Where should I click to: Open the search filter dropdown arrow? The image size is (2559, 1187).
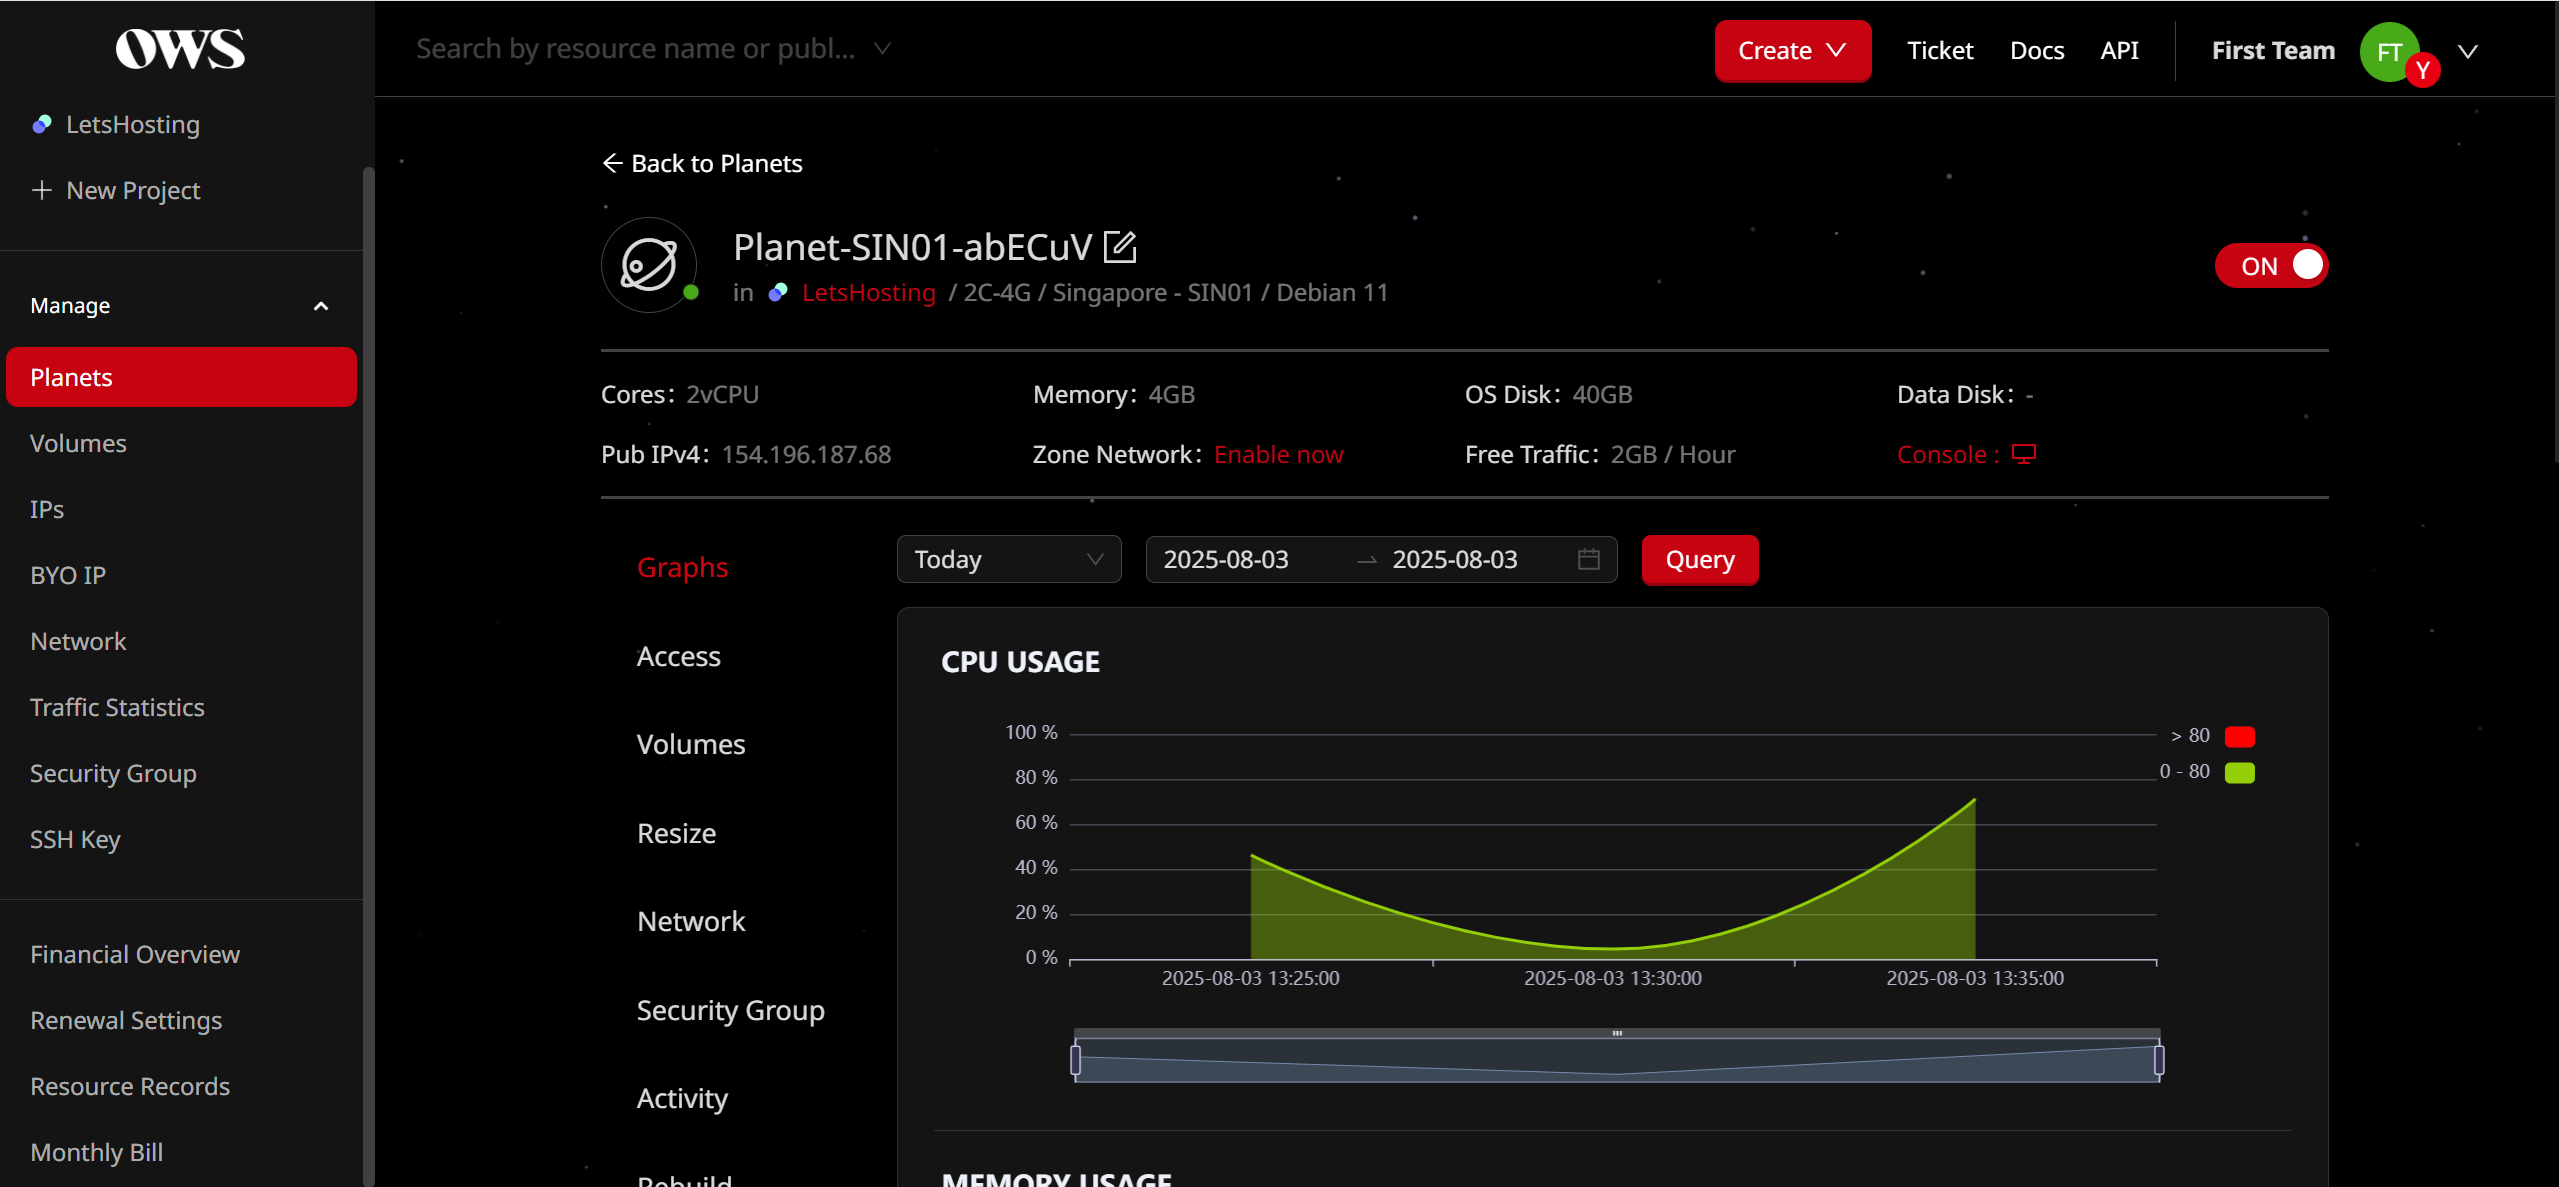(x=882, y=48)
